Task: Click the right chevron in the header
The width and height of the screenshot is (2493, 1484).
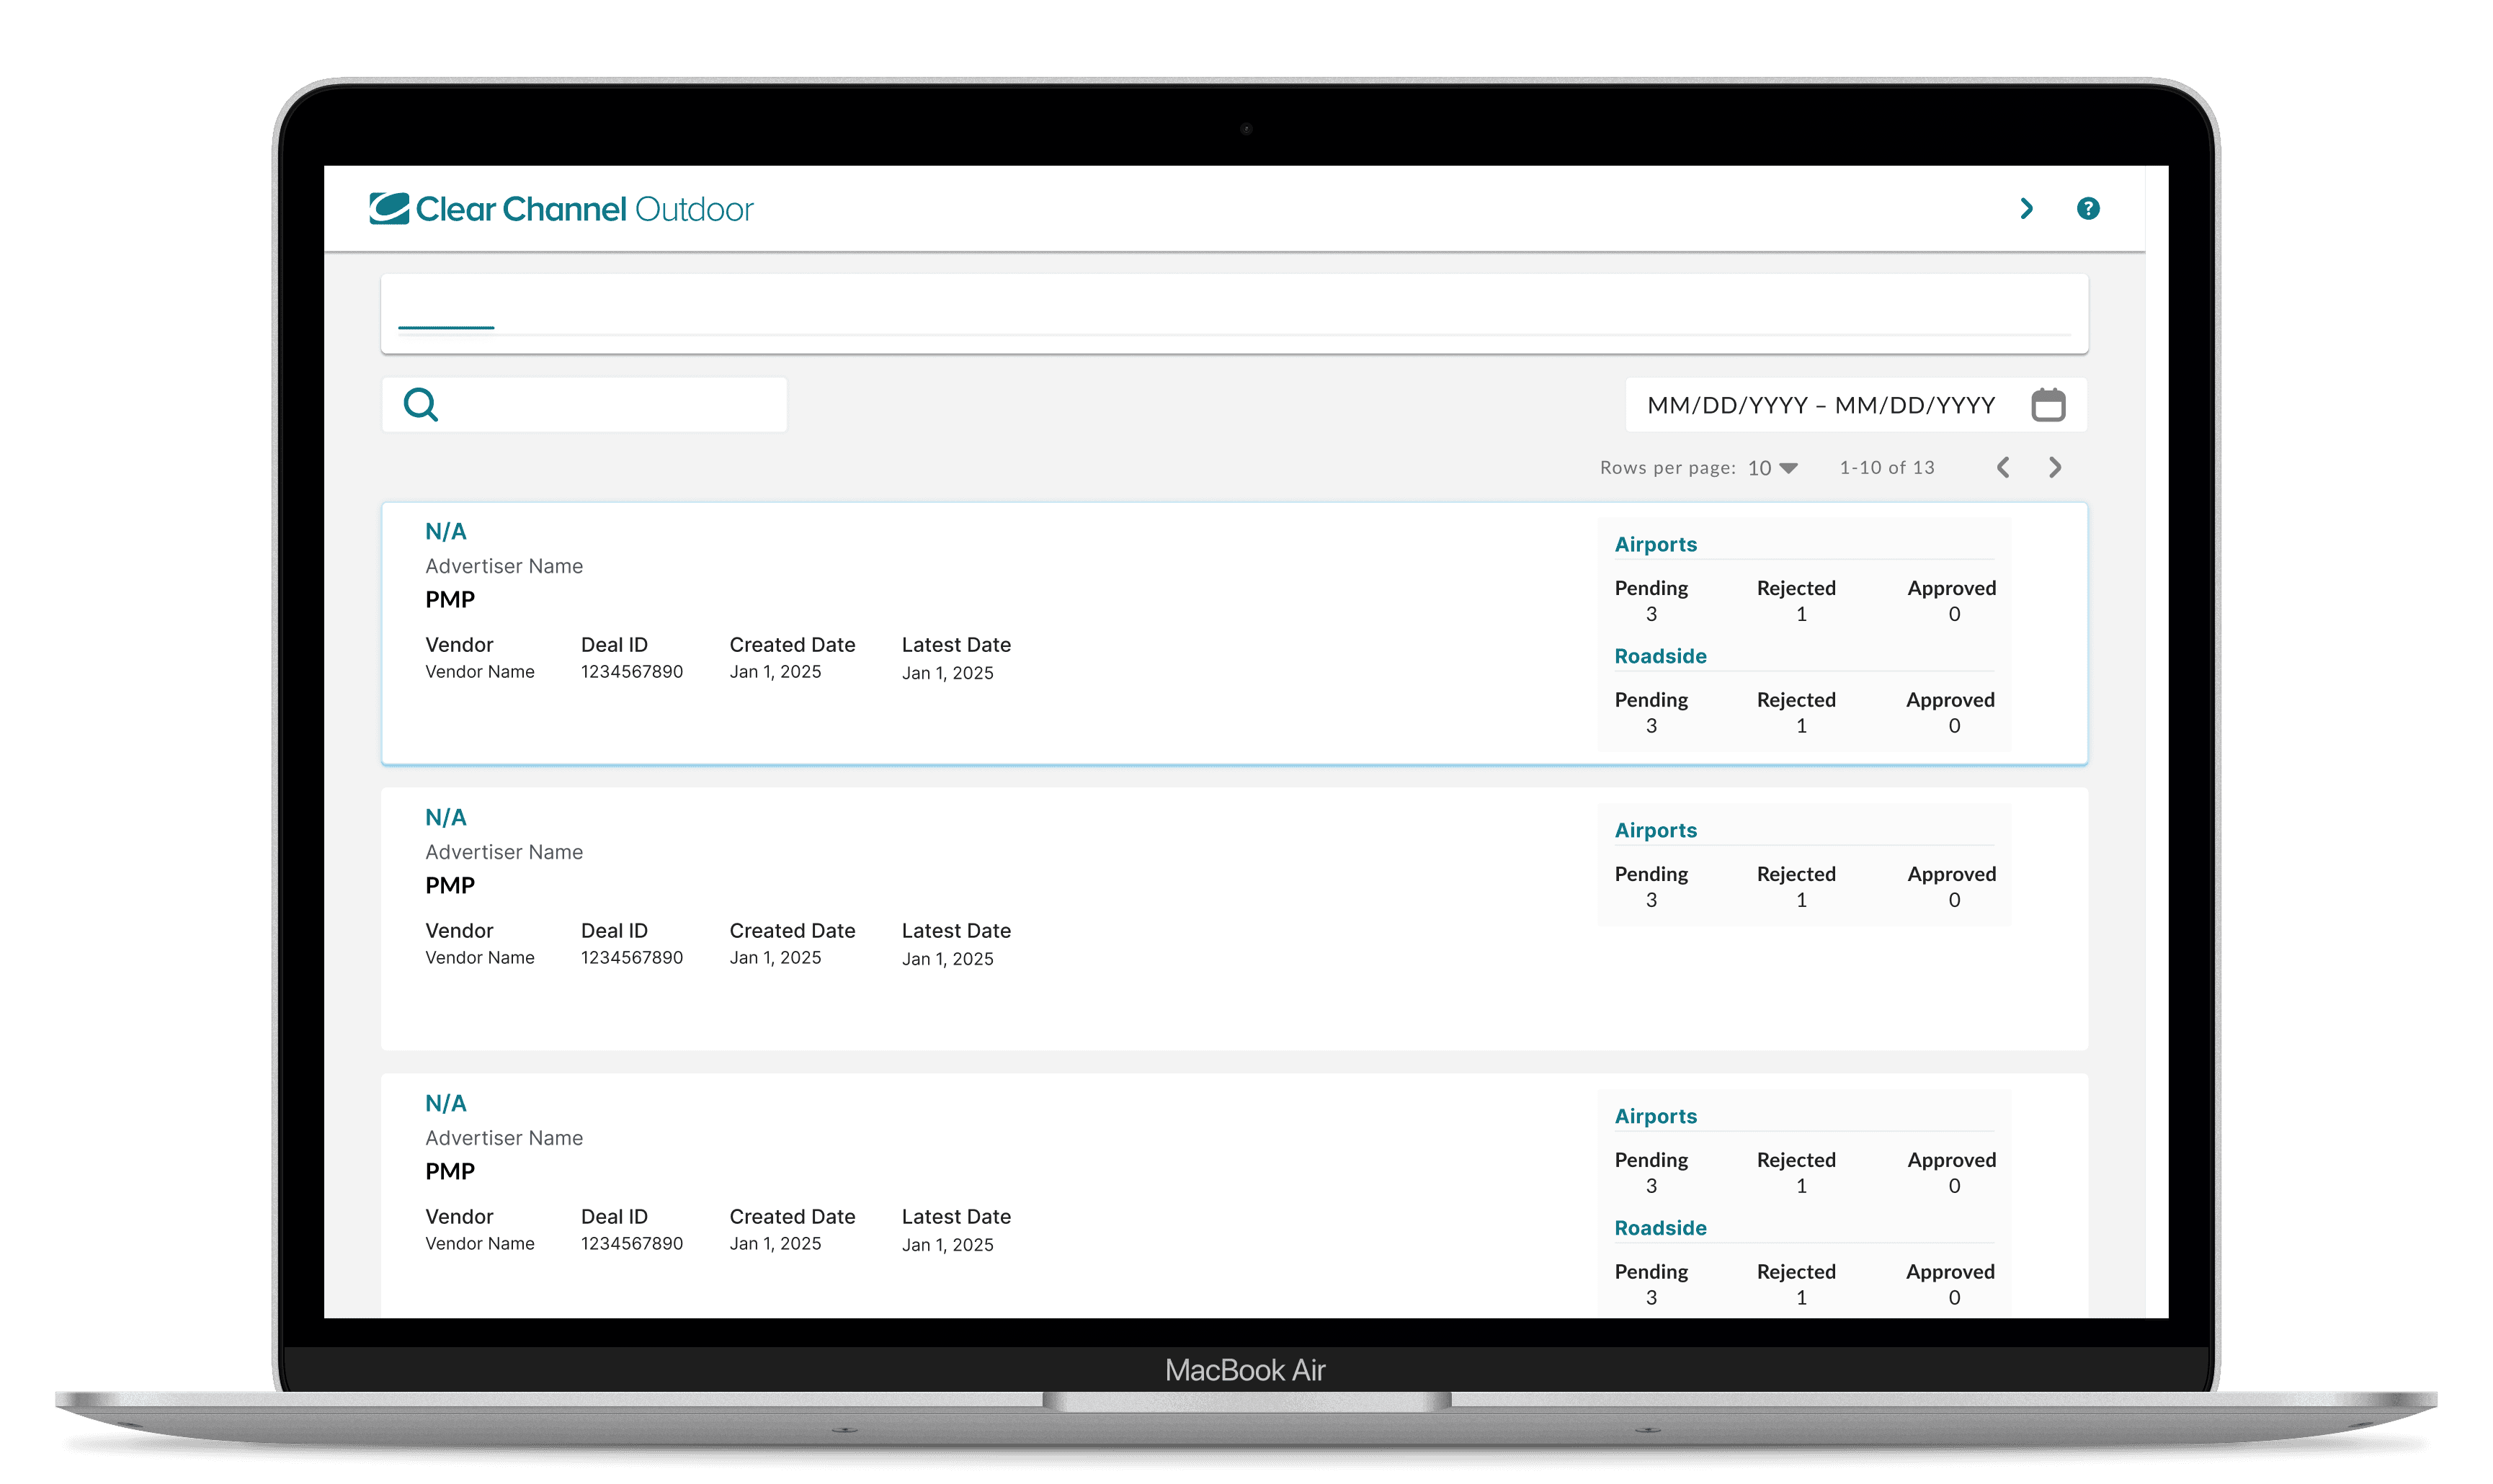Action: coord(2026,209)
